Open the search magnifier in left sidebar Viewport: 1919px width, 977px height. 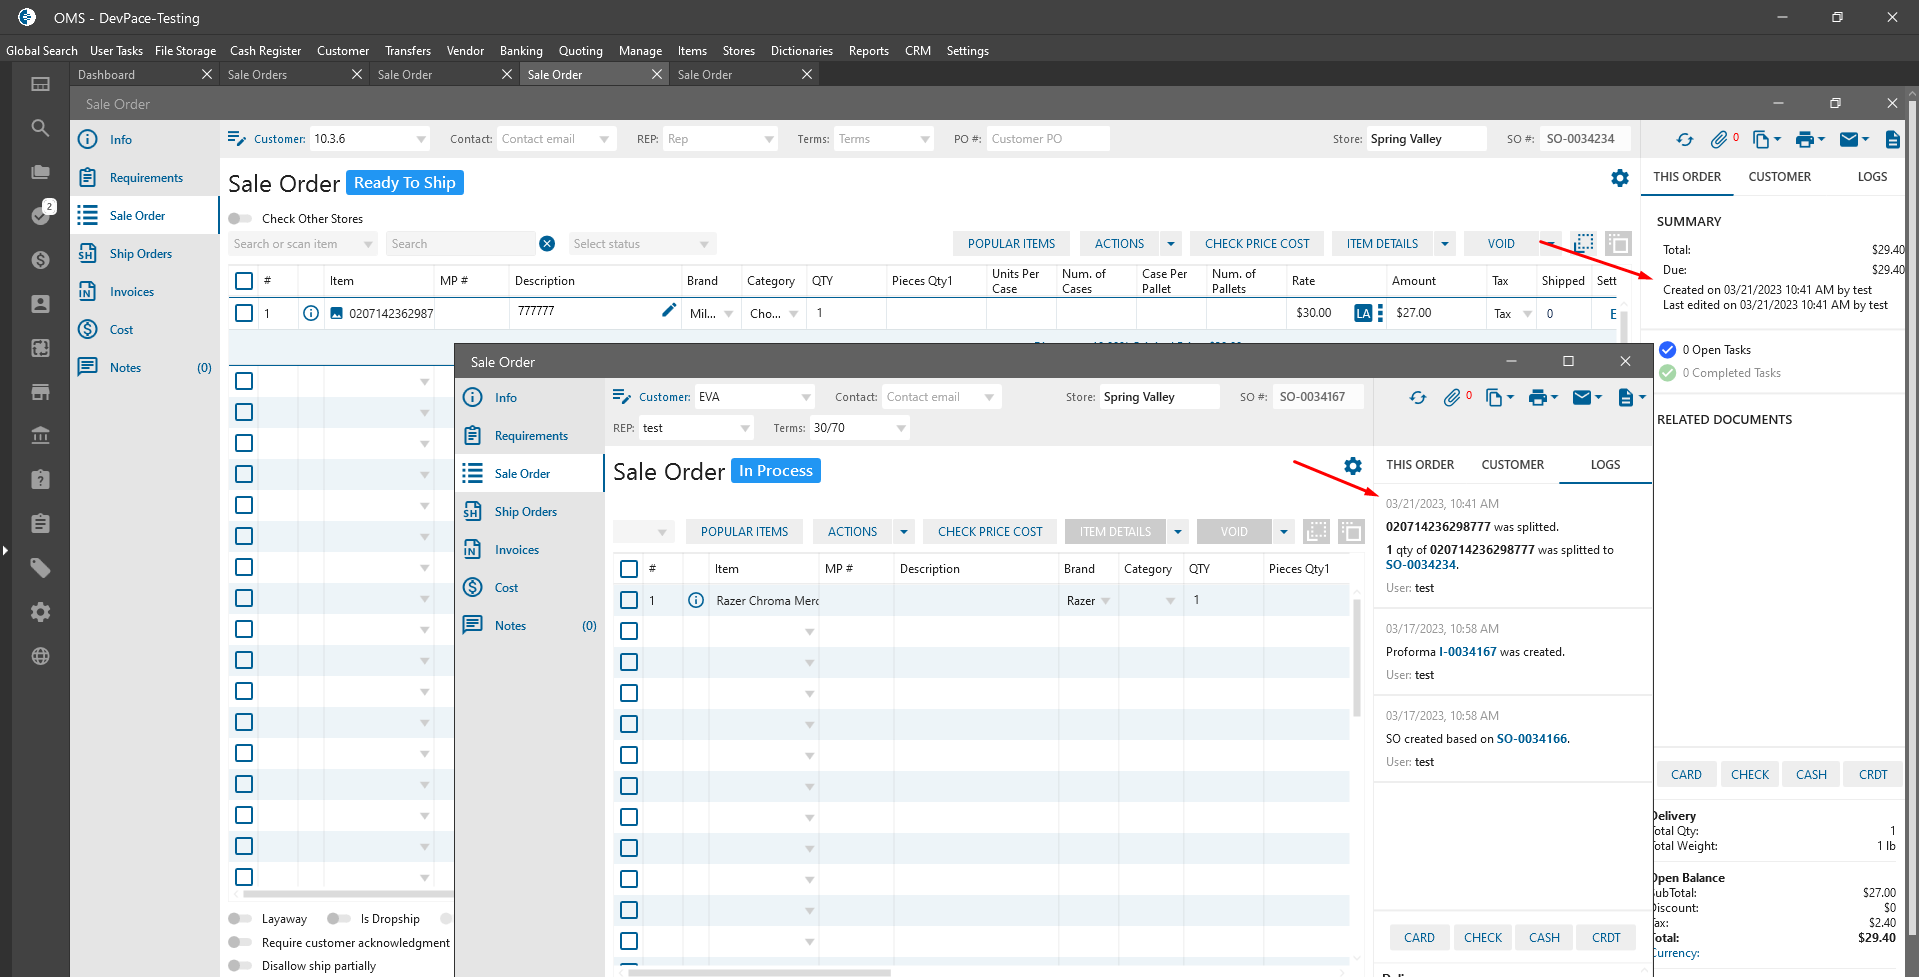[x=40, y=128]
